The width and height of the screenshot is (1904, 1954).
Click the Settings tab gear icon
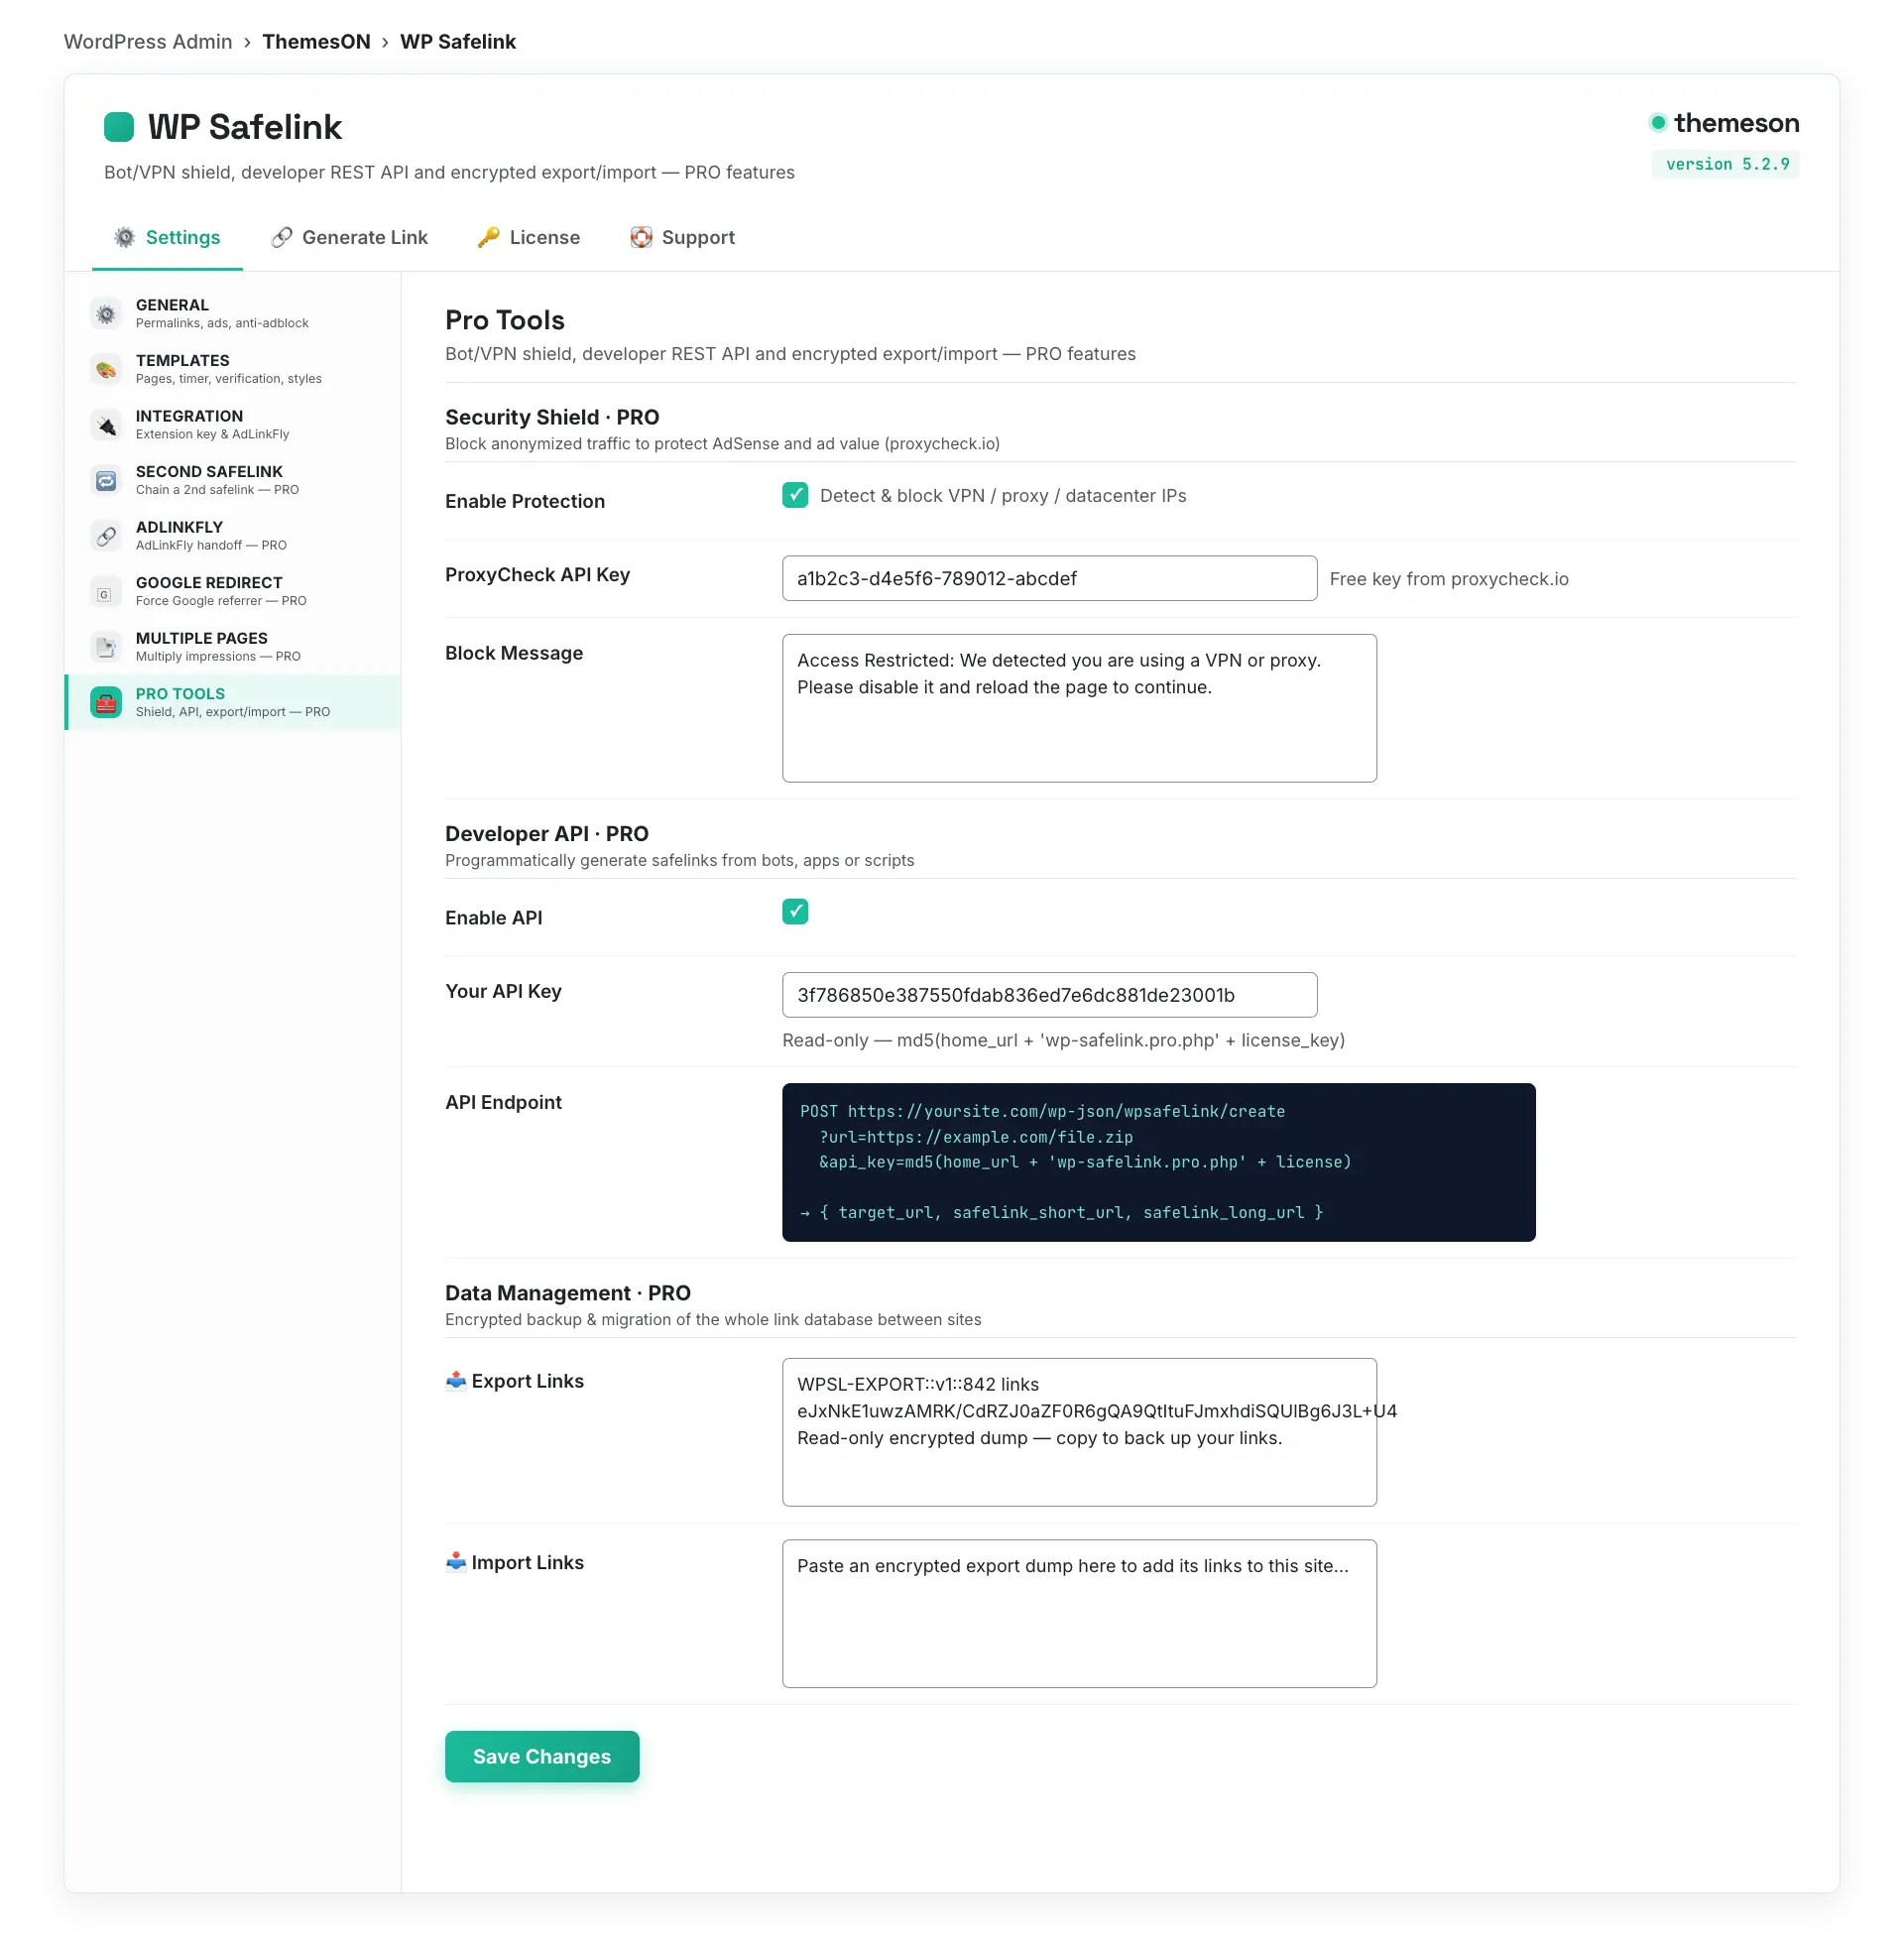pos(124,237)
